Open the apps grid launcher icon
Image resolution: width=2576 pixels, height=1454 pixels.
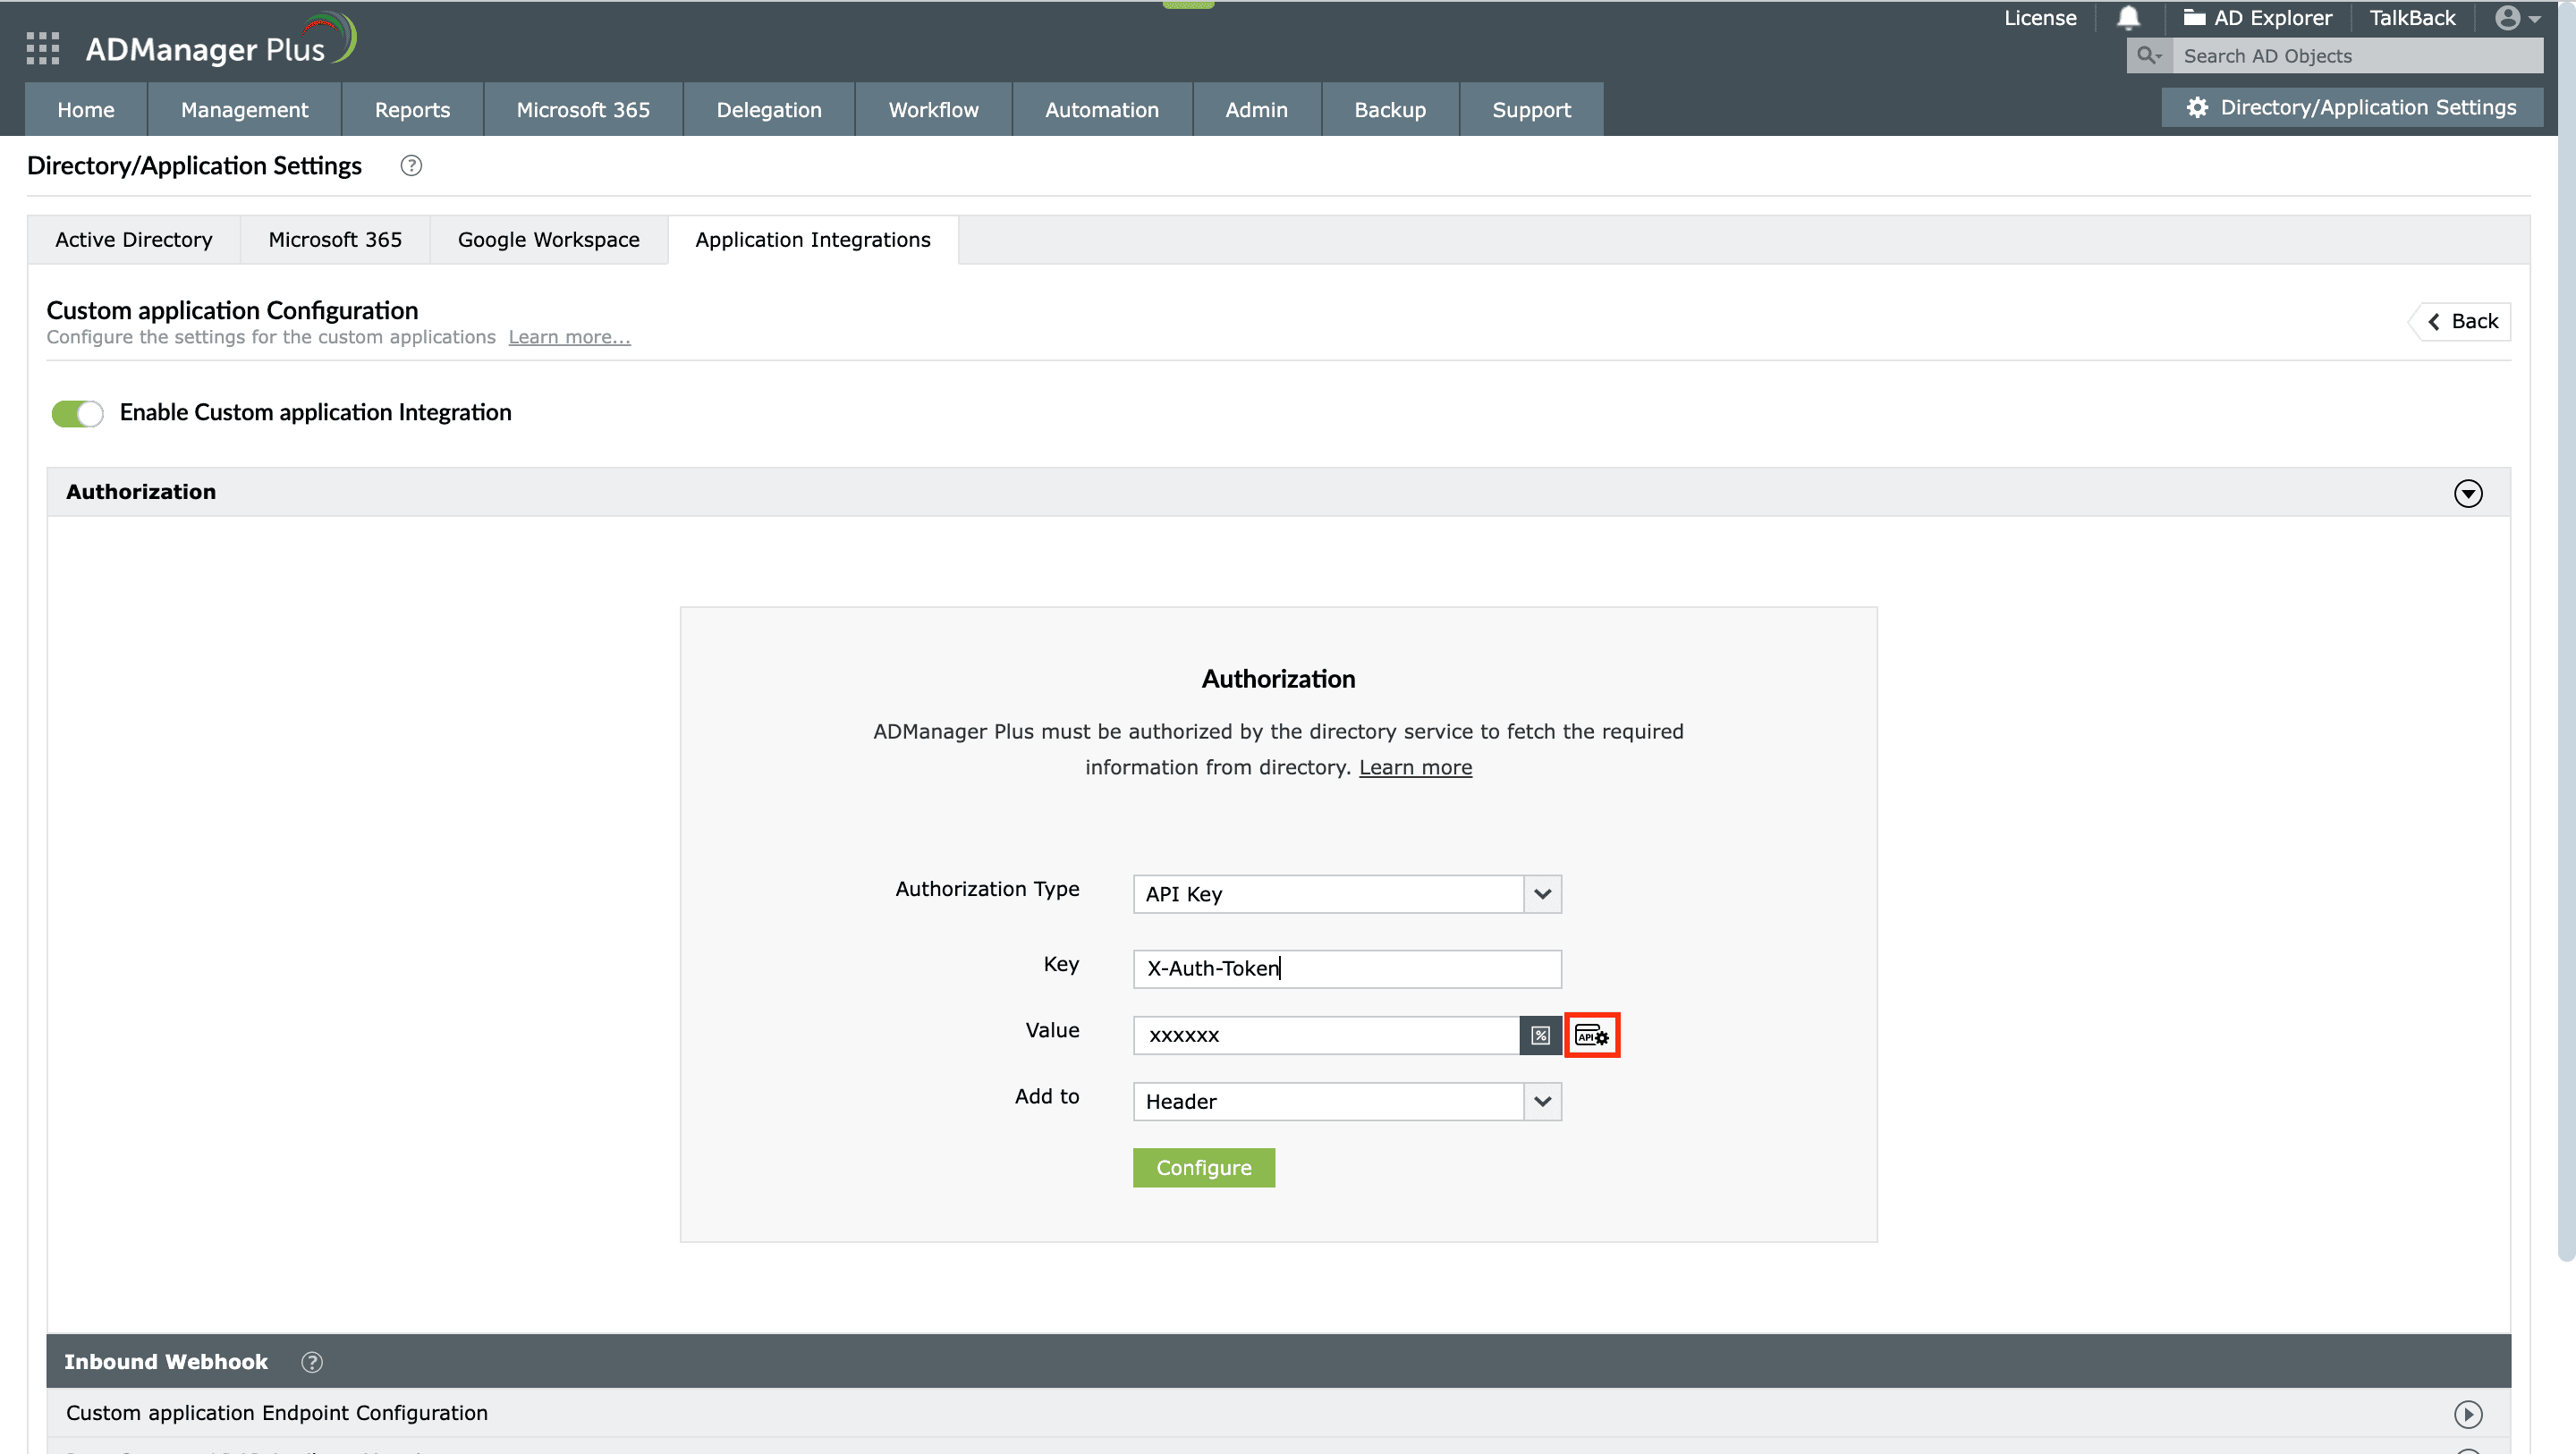(42, 48)
